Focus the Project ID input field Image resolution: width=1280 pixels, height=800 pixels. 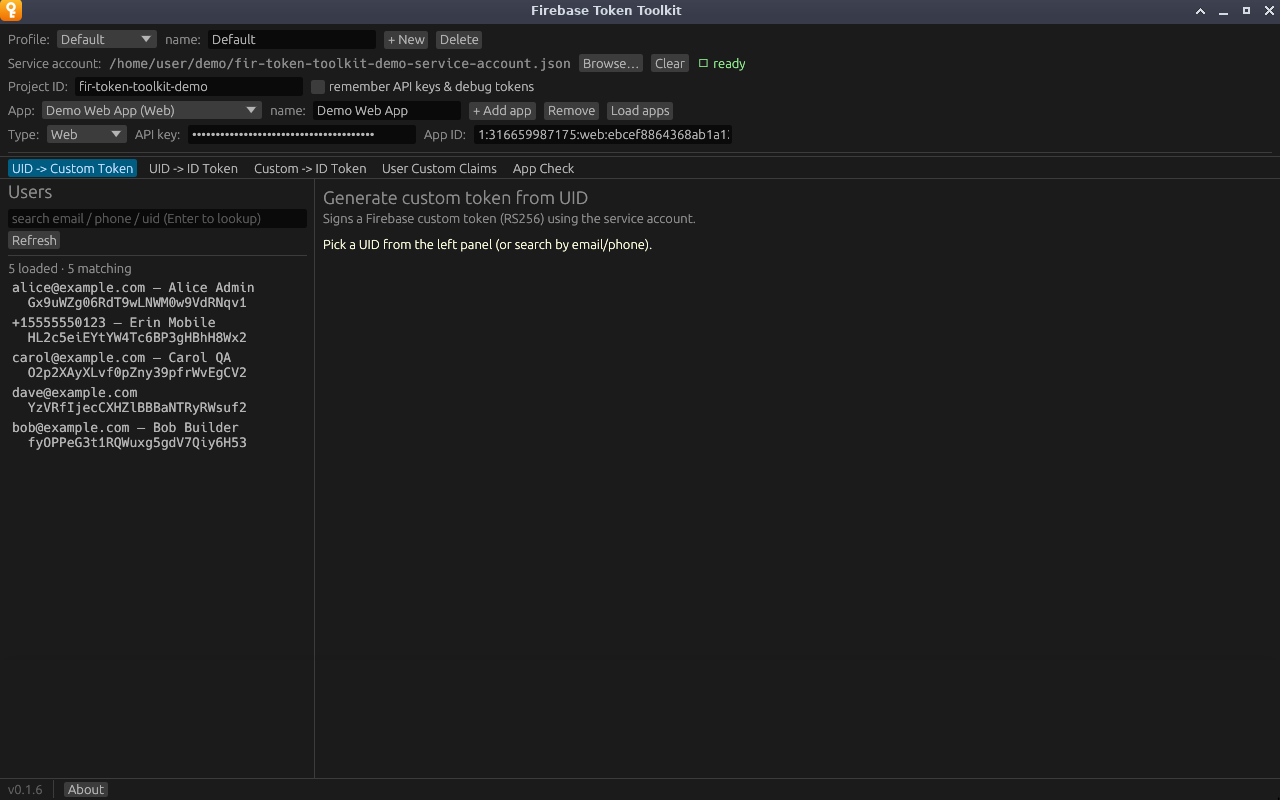[189, 87]
